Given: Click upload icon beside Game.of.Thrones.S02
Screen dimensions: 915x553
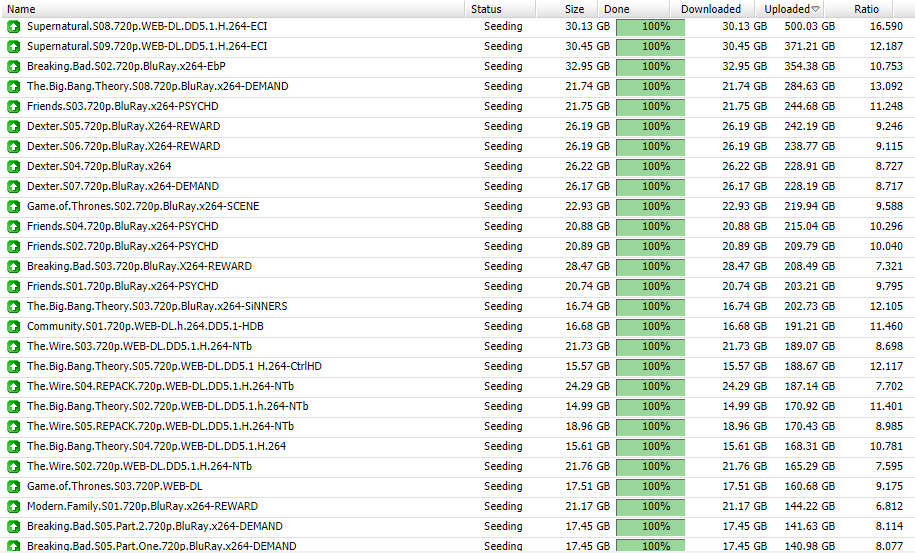Looking at the screenshot, I should pos(13,207).
